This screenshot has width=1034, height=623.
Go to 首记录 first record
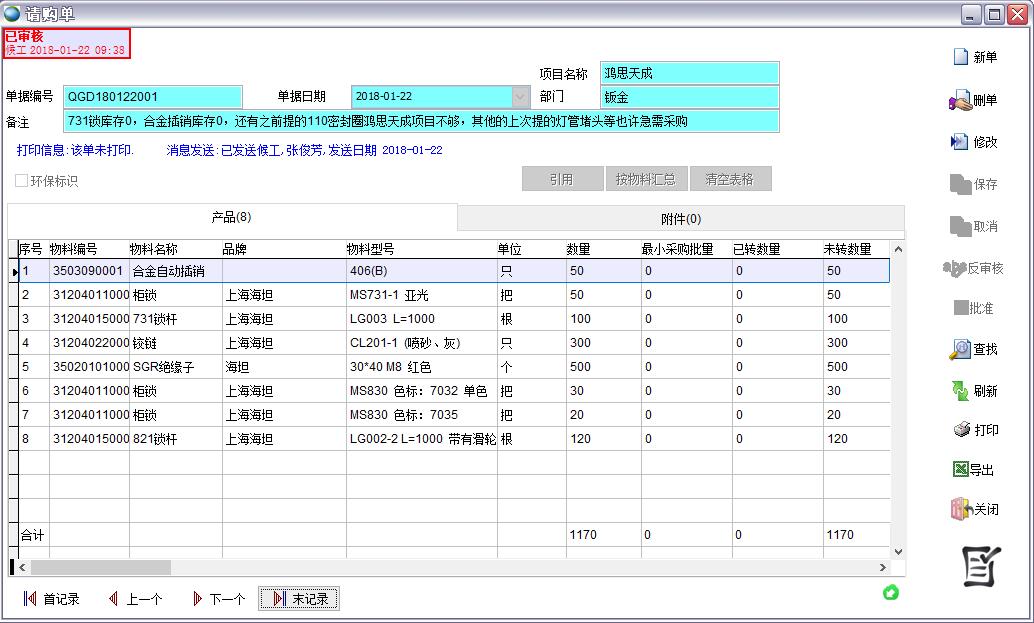(51, 599)
